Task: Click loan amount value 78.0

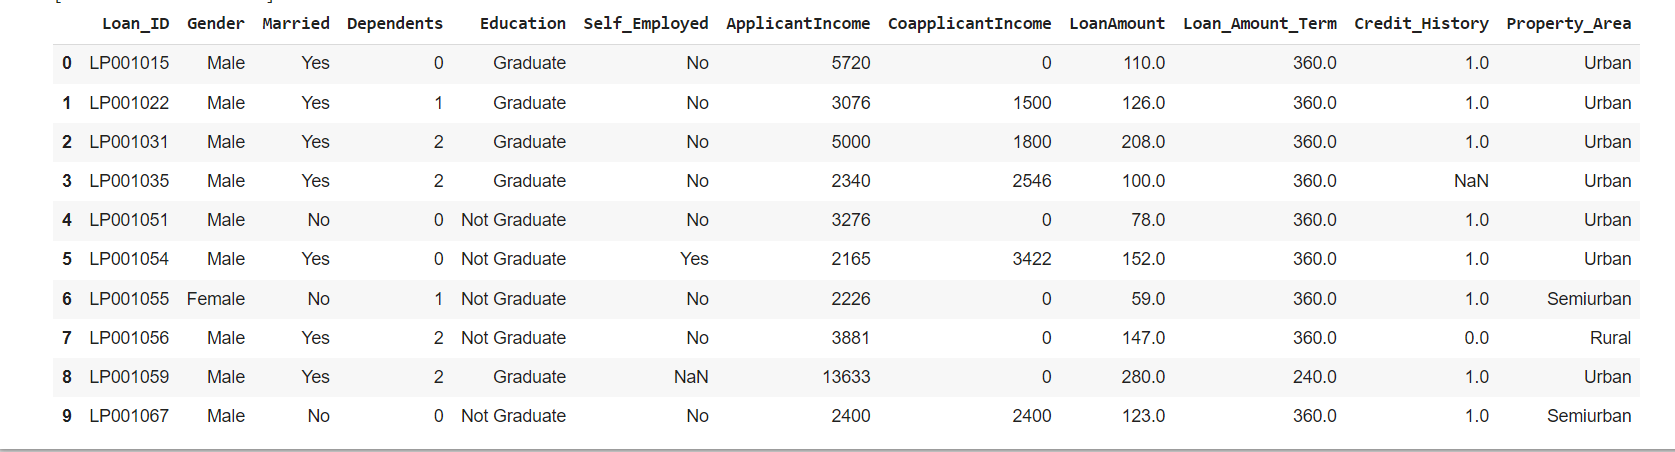Action: 1148,220
